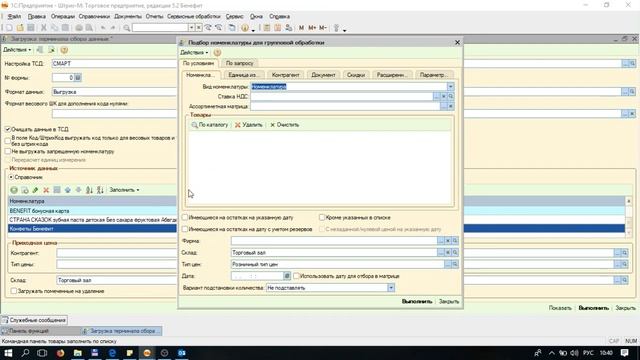Select row BENEFIT бонусная карта in list

pos(92,211)
